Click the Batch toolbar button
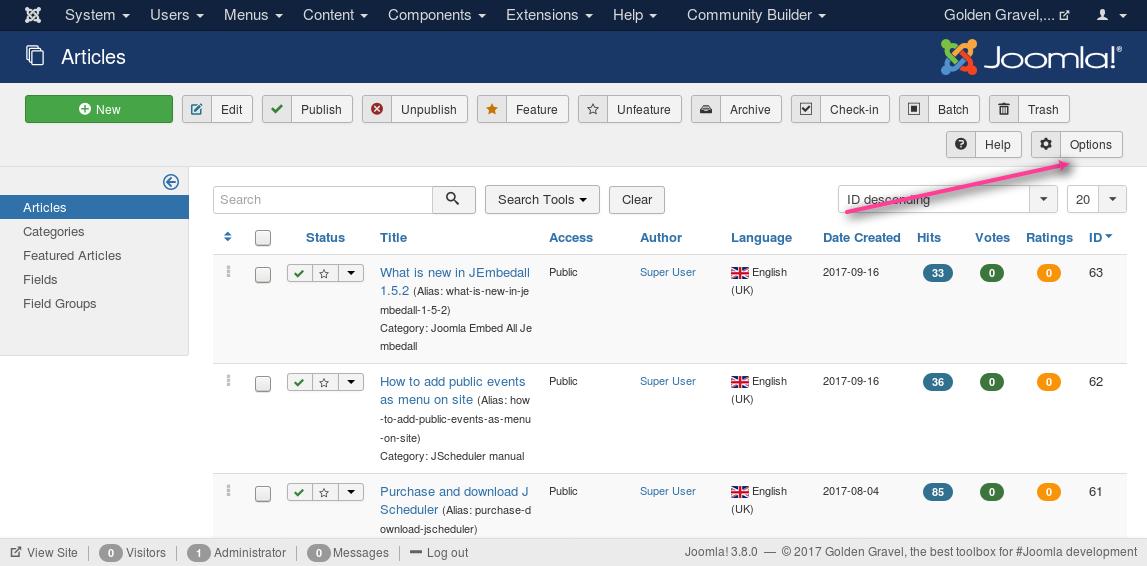The height and width of the screenshot is (566, 1147). [x=939, y=109]
